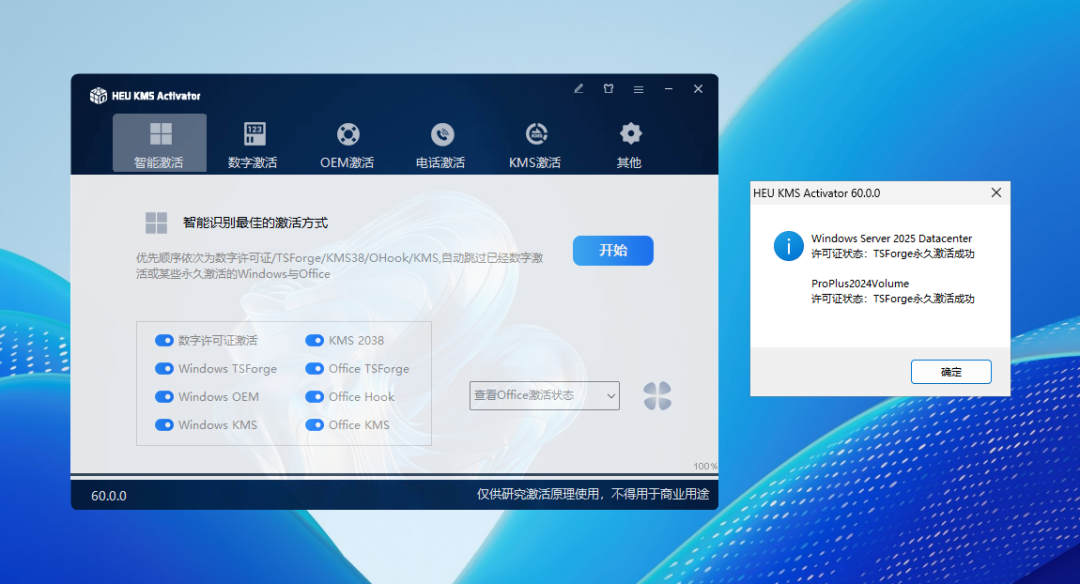Click the theme skin icon in title bar
Viewport: 1080px width, 584px height.
click(608, 89)
